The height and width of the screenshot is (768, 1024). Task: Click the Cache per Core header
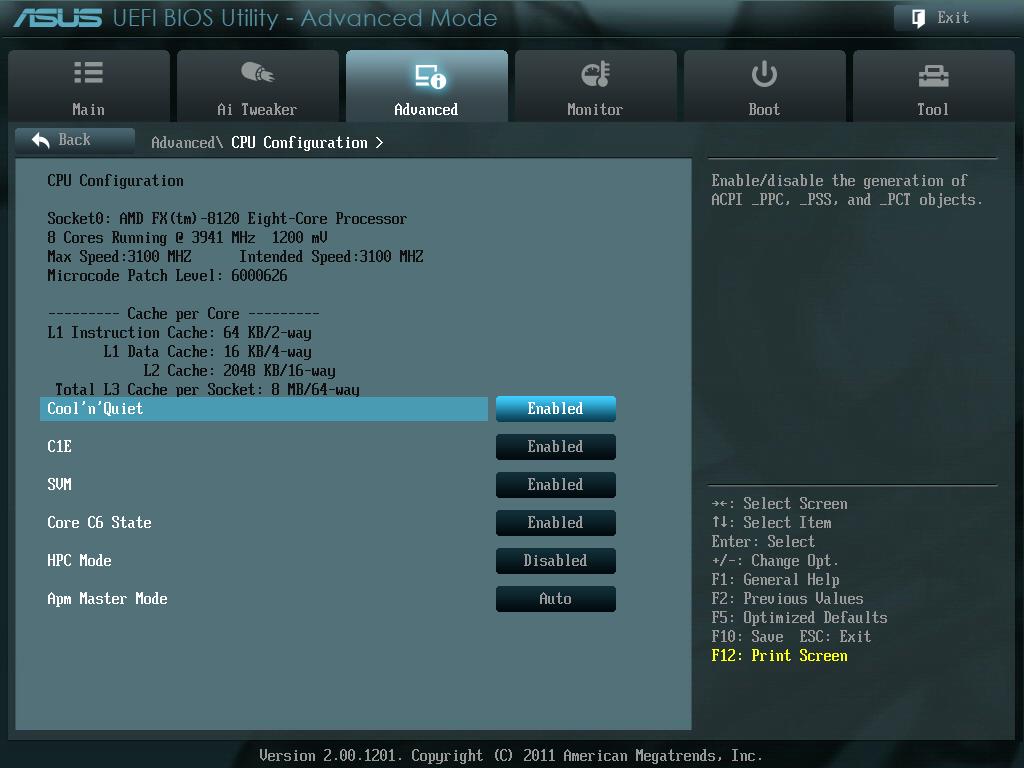click(184, 313)
